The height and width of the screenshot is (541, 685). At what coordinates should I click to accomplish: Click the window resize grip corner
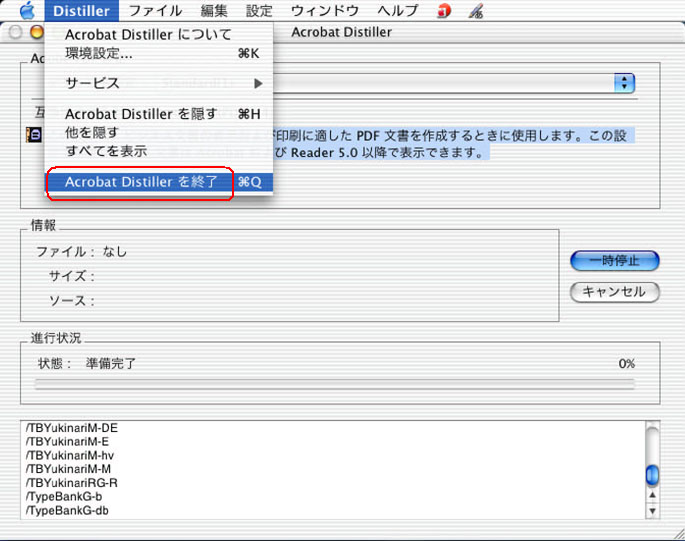[678, 534]
